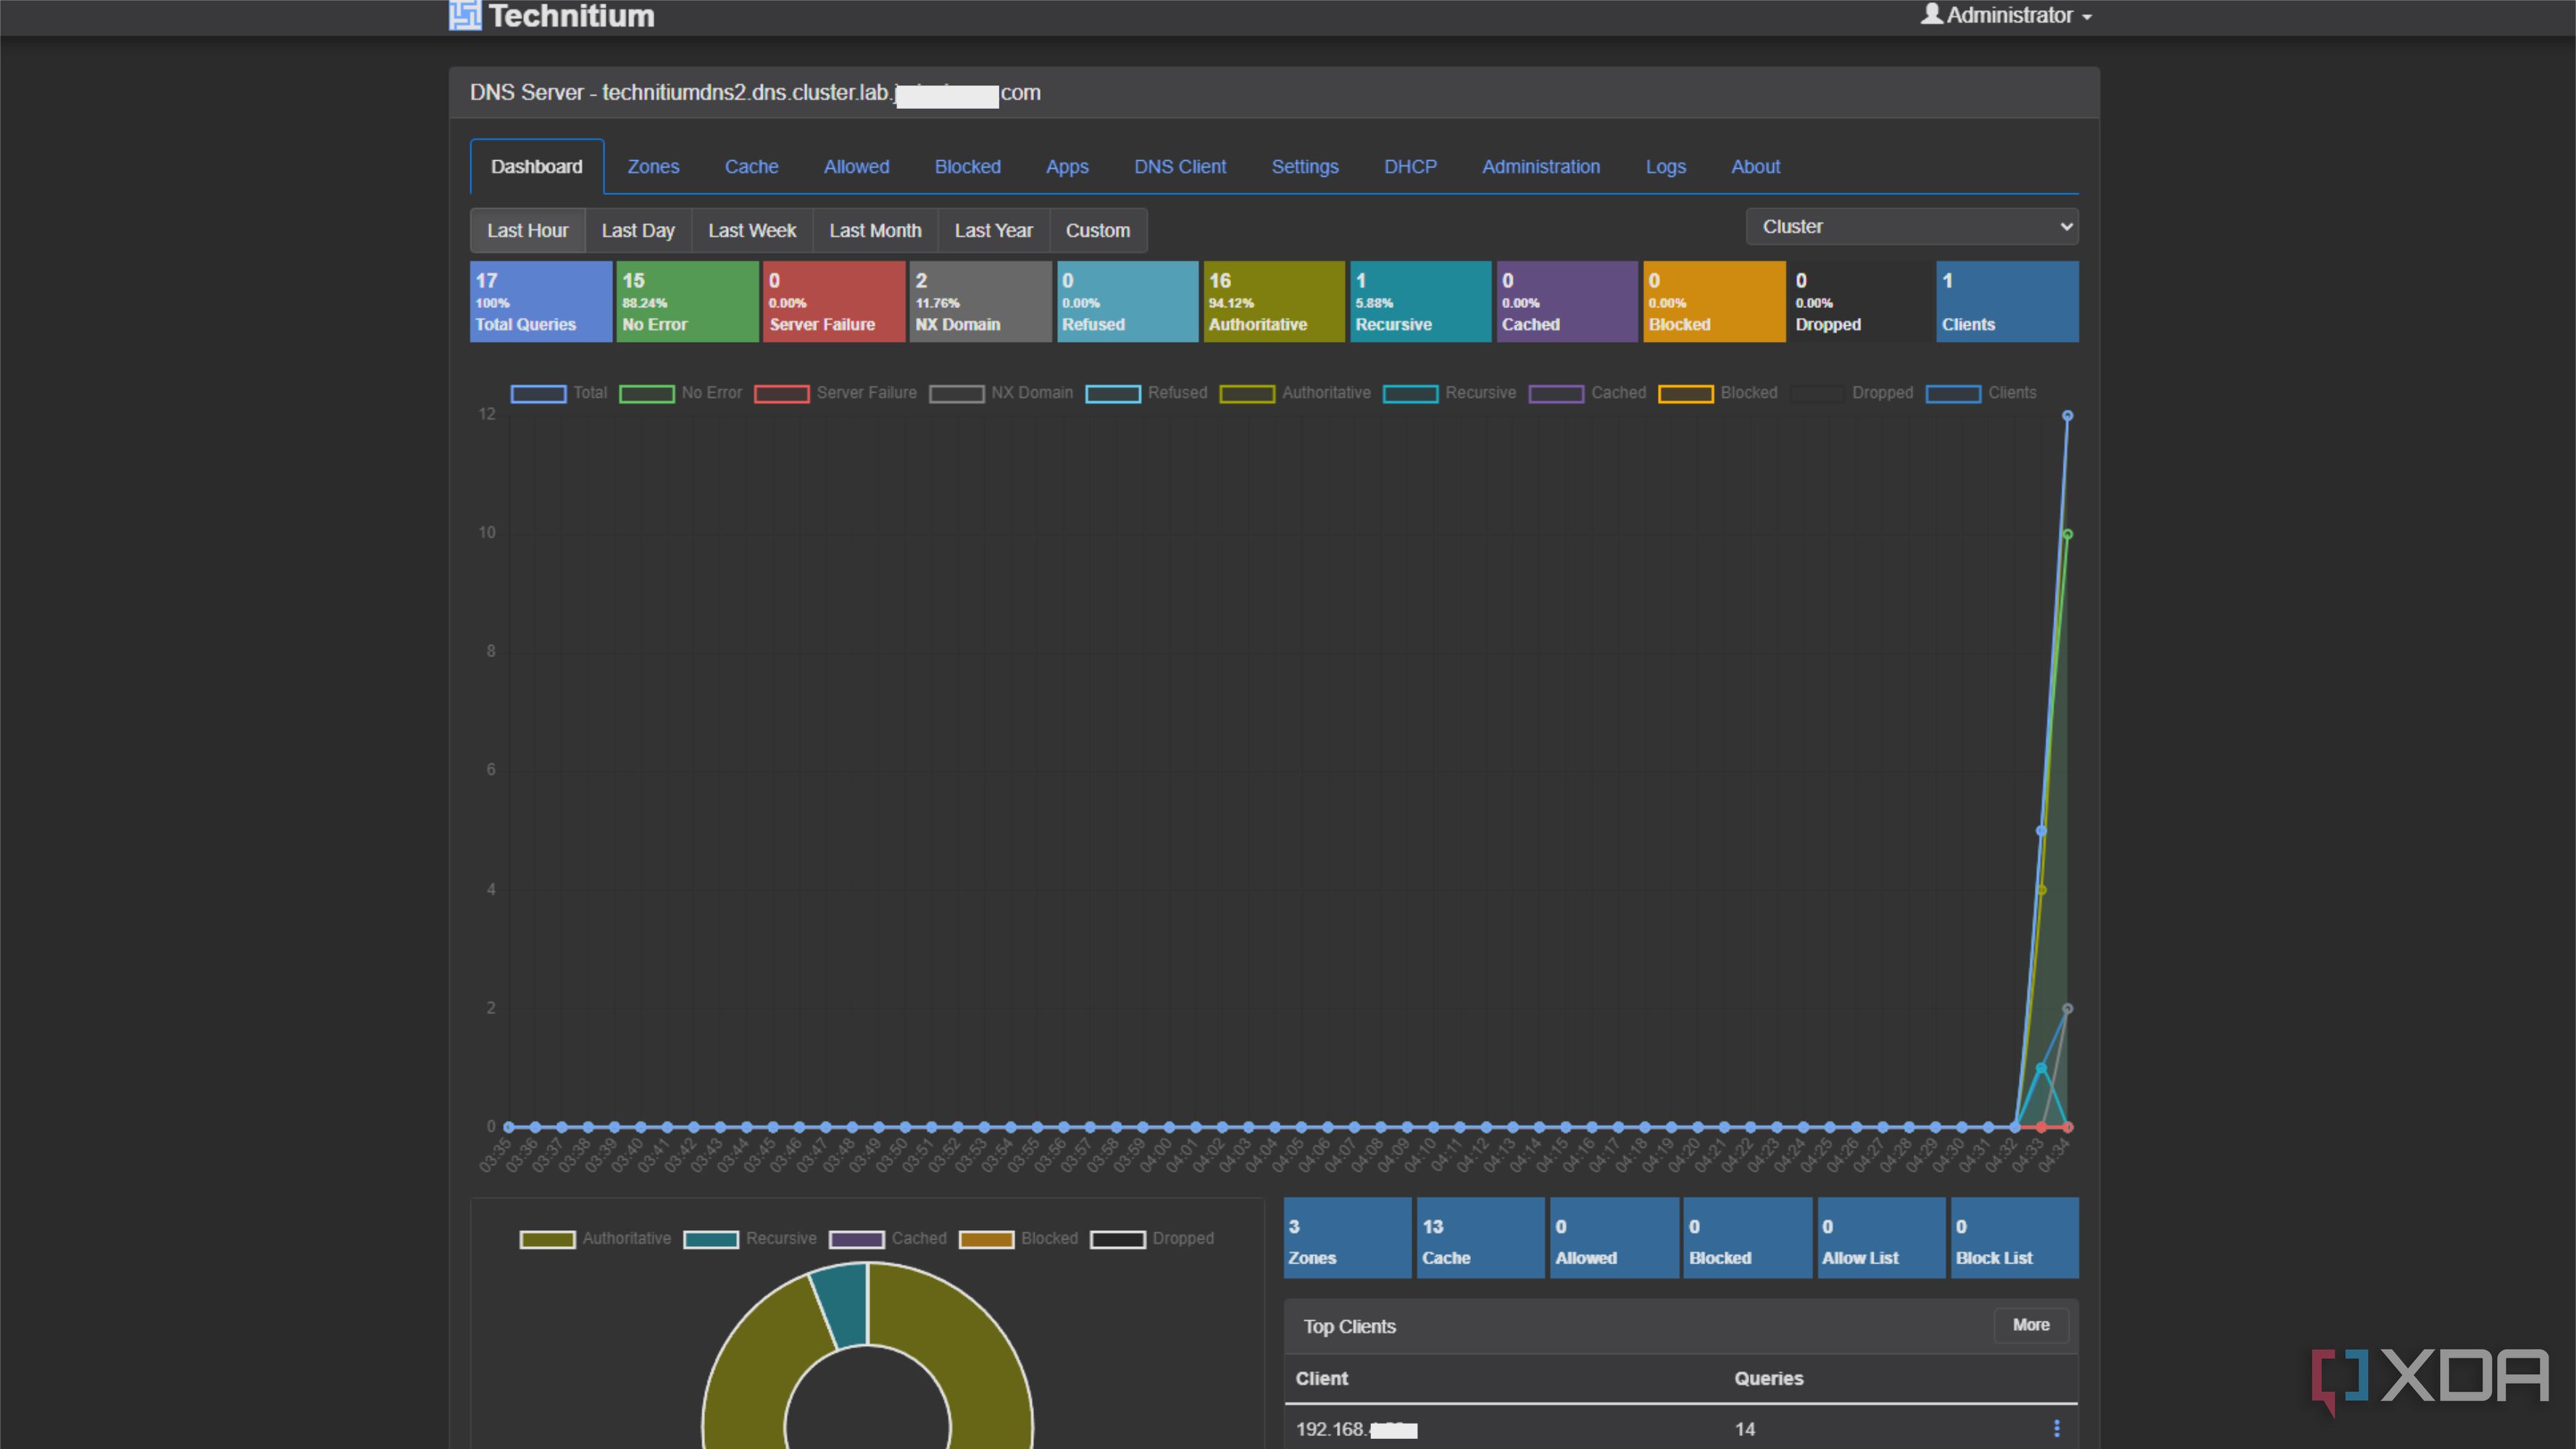Click the Clients stat tile
Image resolution: width=2576 pixels, height=1449 pixels.
coord(2007,302)
